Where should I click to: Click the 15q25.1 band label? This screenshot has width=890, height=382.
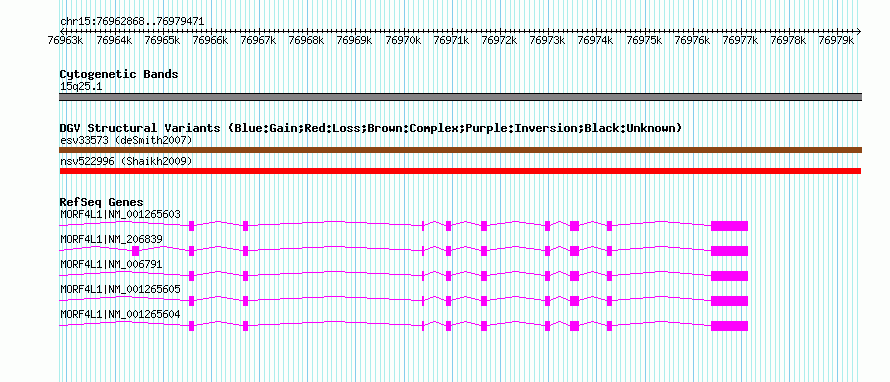point(81,87)
